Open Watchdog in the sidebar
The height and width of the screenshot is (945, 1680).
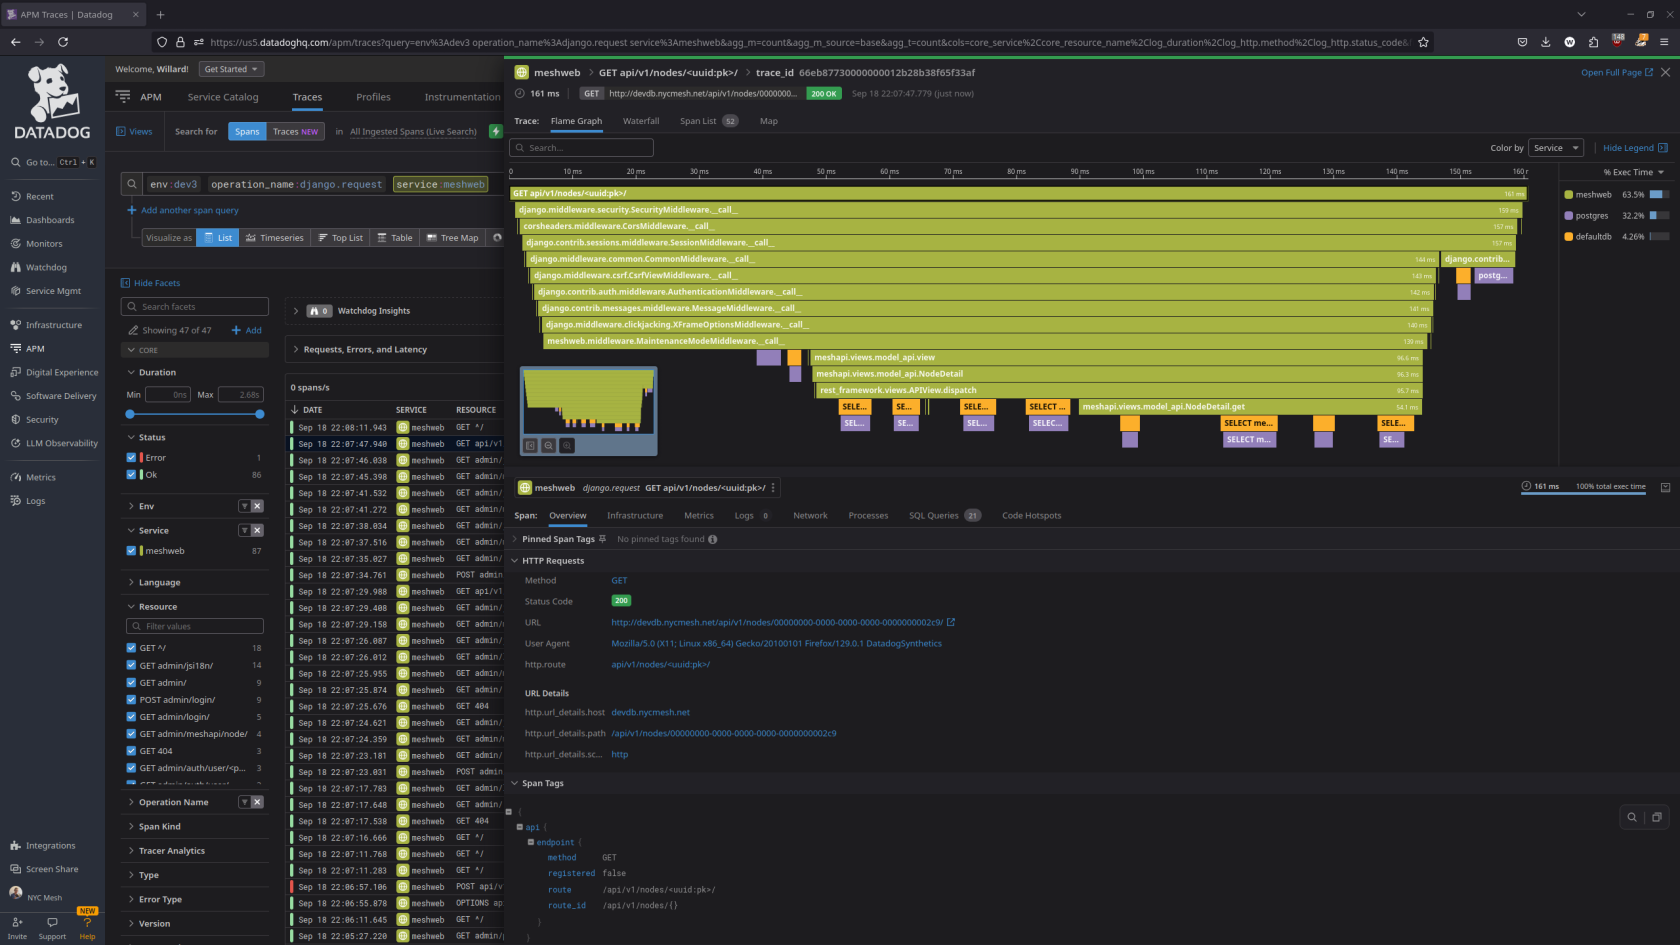(38, 267)
